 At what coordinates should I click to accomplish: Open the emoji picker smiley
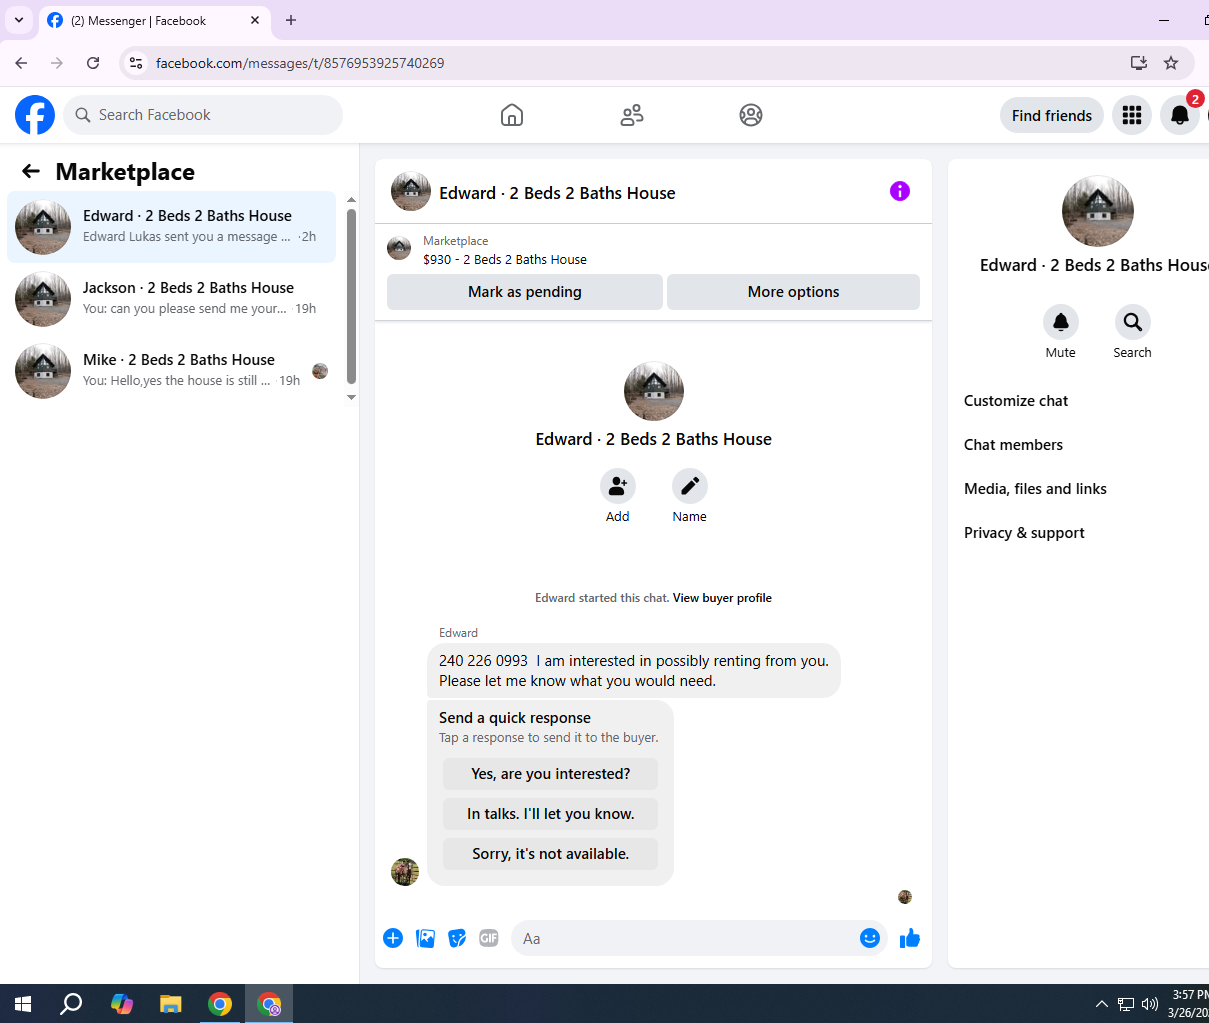[x=870, y=938]
